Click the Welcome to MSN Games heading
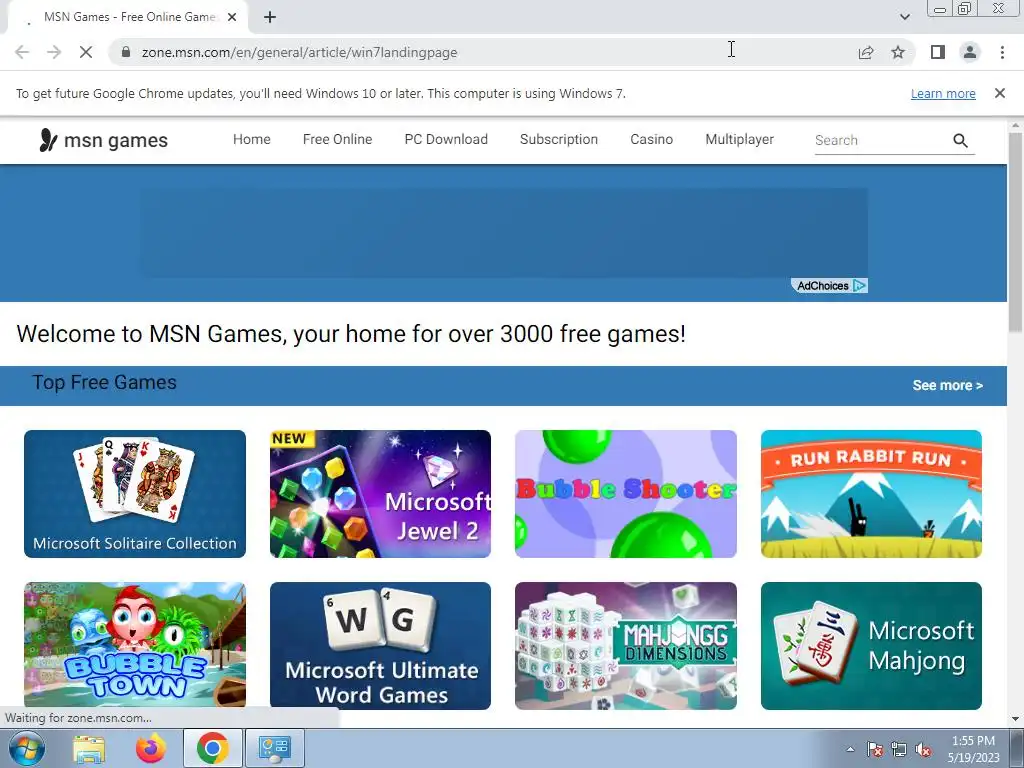1024x768 pixels. point(351,334)
